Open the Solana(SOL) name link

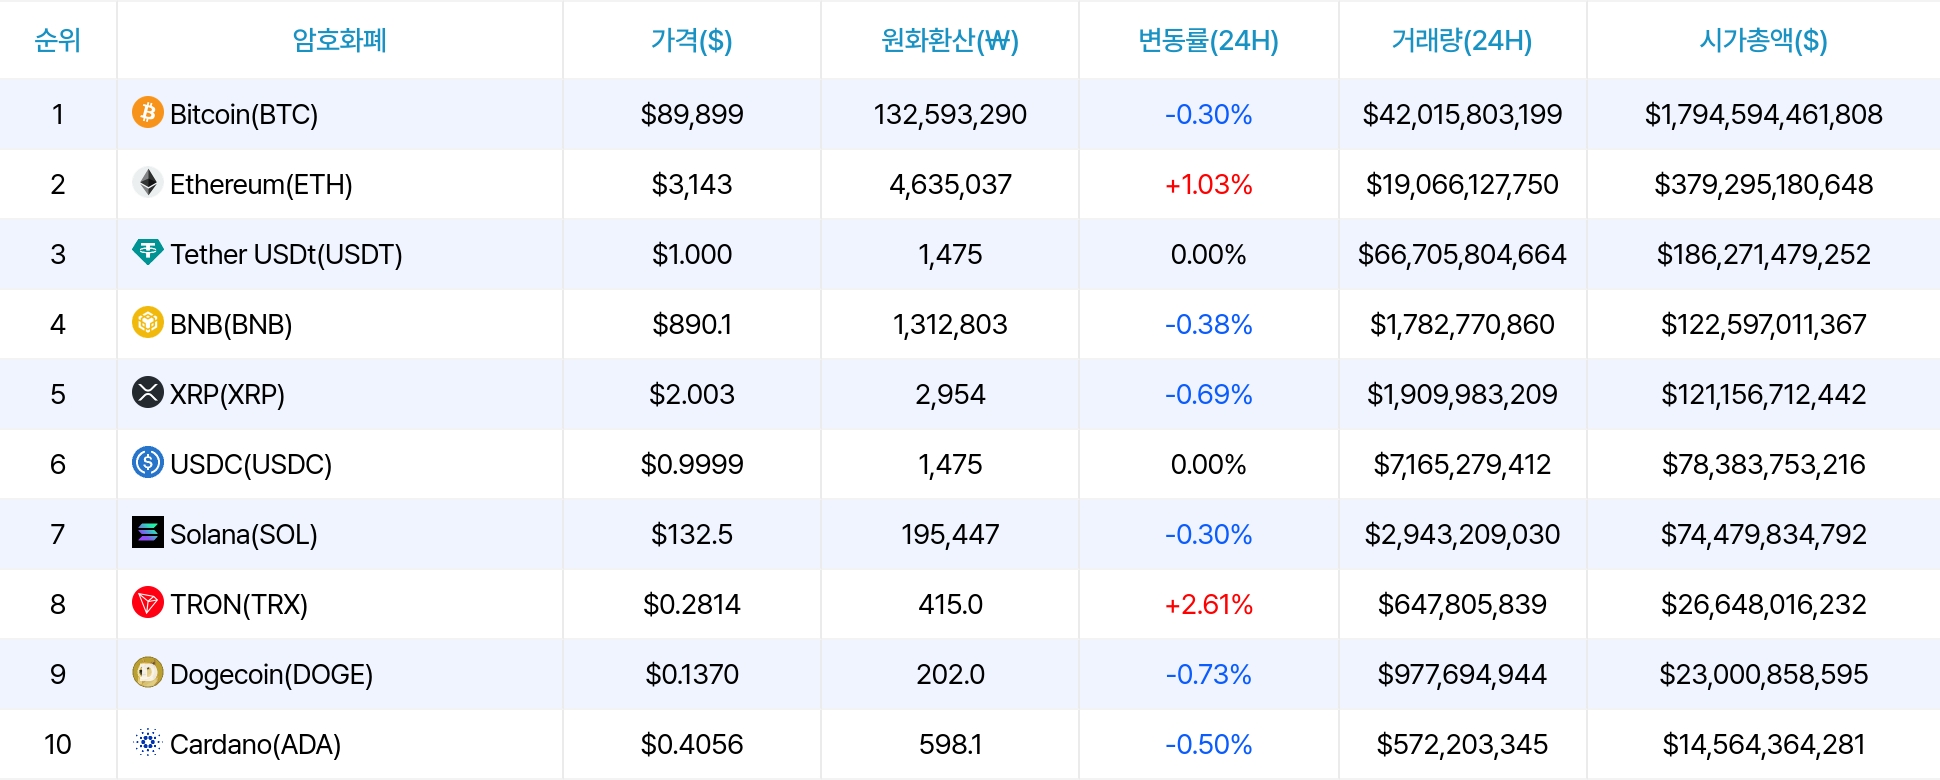(x=244, y=534)
